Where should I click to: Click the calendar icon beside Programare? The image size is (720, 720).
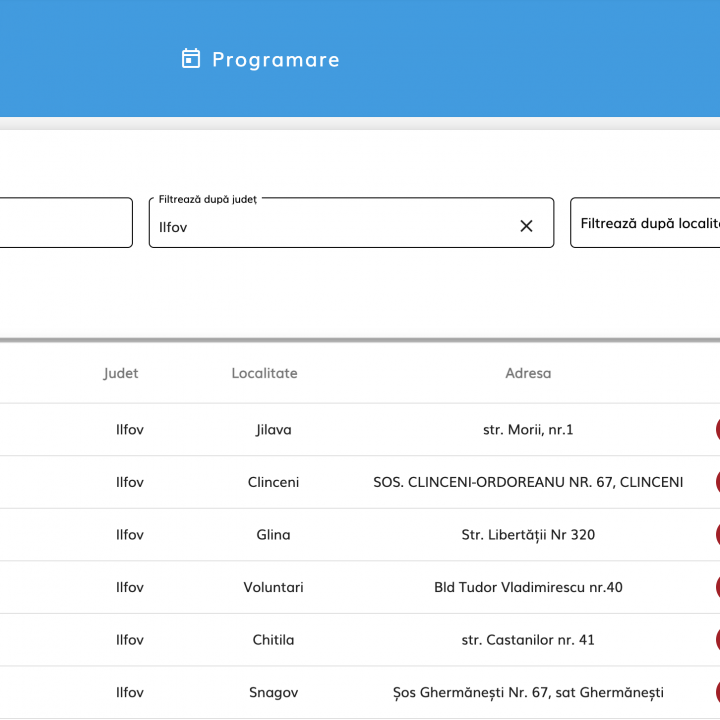pyautogui.click(x=191, y=59)
